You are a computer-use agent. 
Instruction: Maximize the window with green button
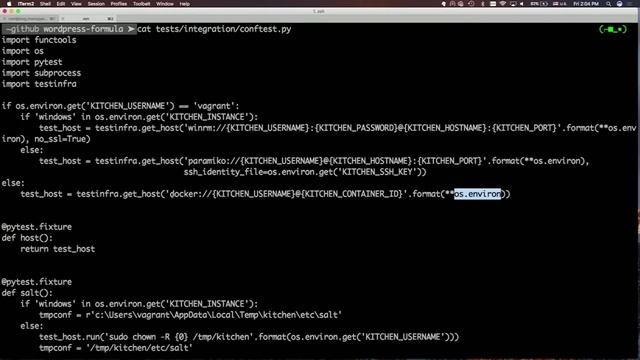pos(18,11)
